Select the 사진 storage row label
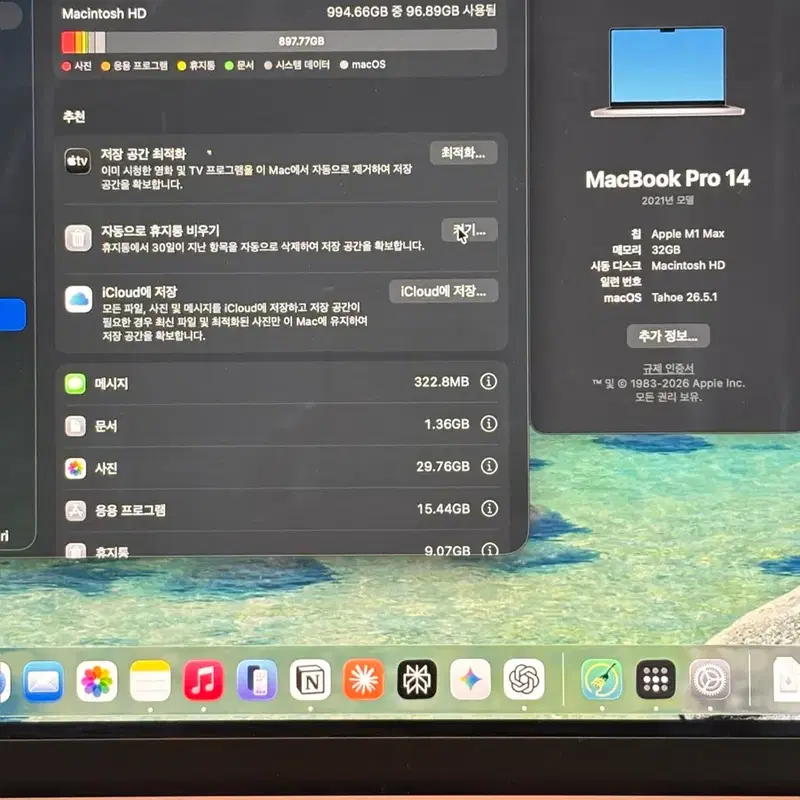The height and width of the screenshot is (800, 800). tap(106, 468)
